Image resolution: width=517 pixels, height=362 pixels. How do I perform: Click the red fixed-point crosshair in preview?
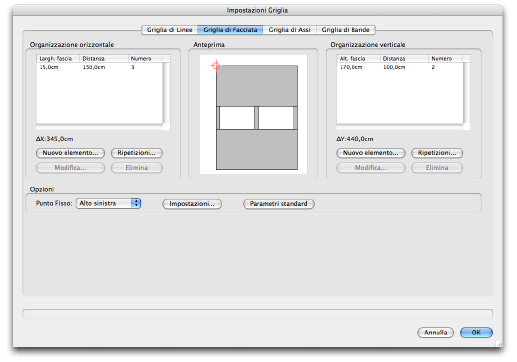[x=216, y=66]
